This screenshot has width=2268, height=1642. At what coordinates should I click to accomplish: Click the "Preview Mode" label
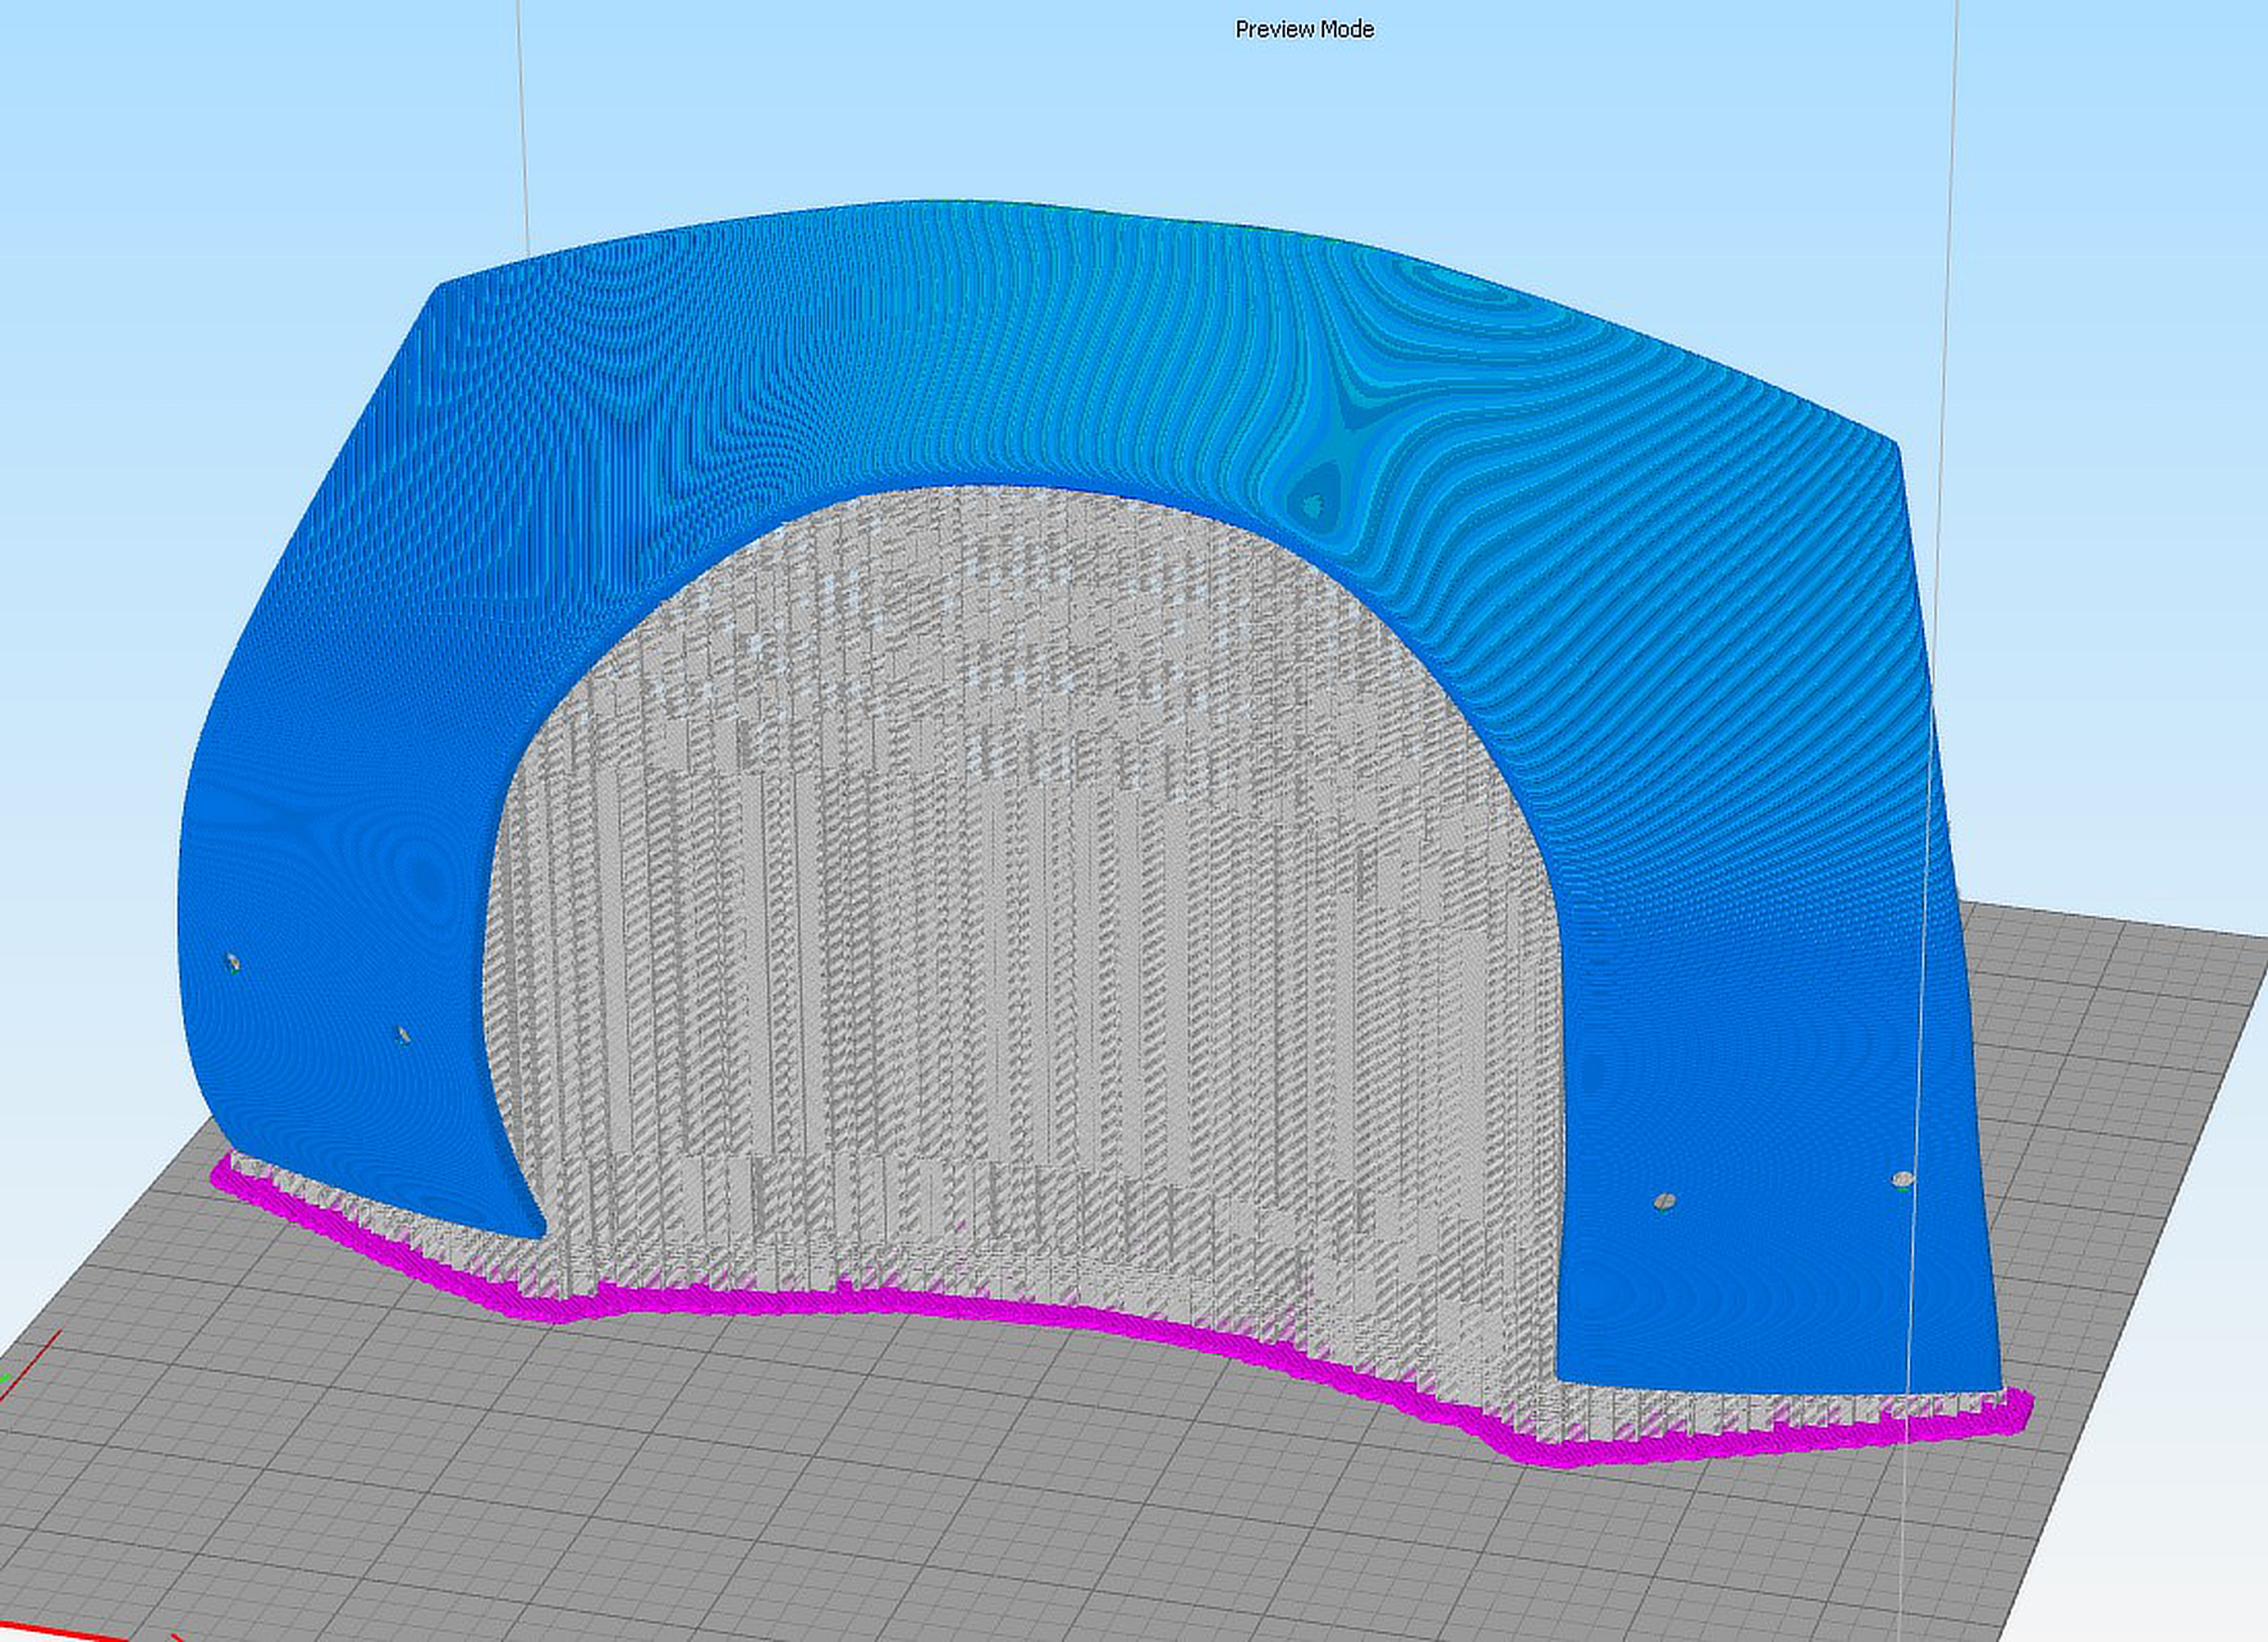coord(1304,30)
